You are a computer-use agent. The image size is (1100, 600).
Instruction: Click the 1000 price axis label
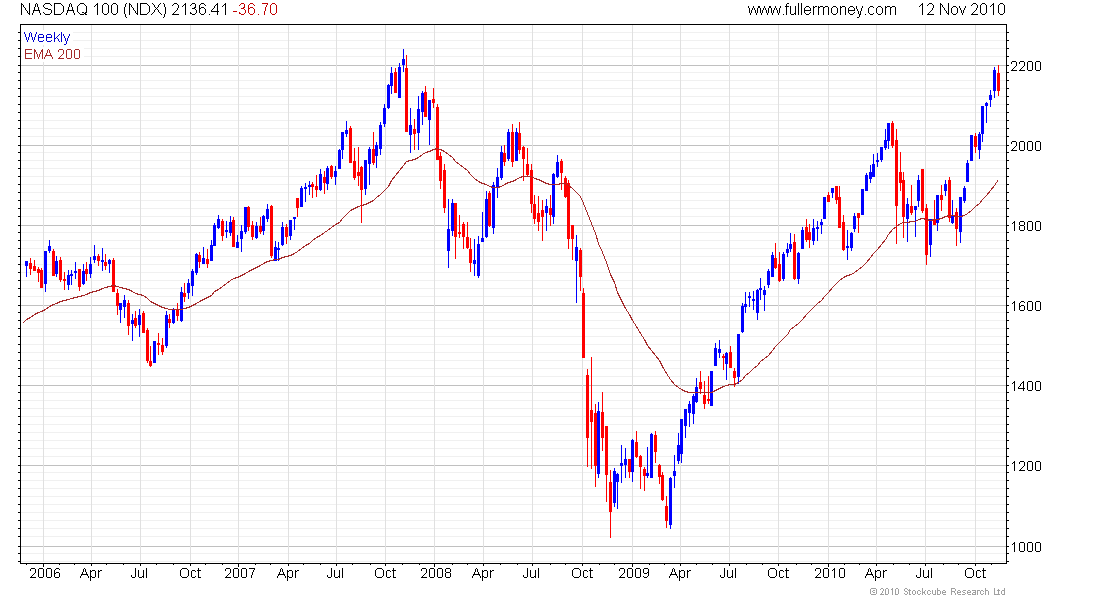click(1026, 547)
